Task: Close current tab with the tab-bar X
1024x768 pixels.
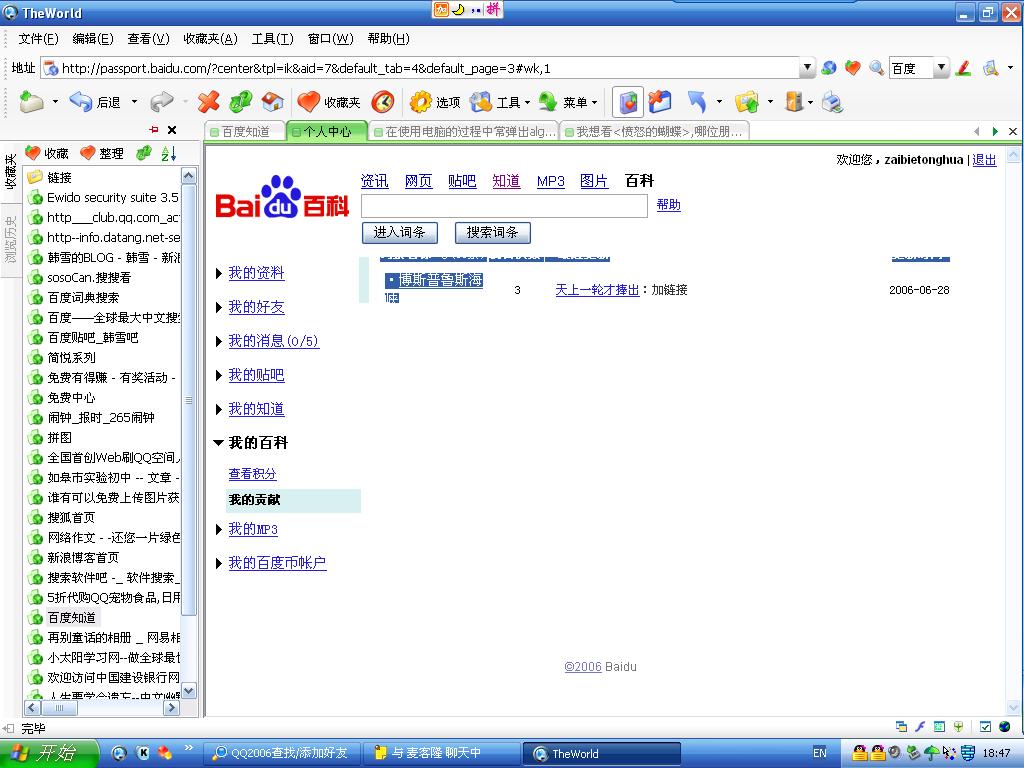Action: [1013, 131]
